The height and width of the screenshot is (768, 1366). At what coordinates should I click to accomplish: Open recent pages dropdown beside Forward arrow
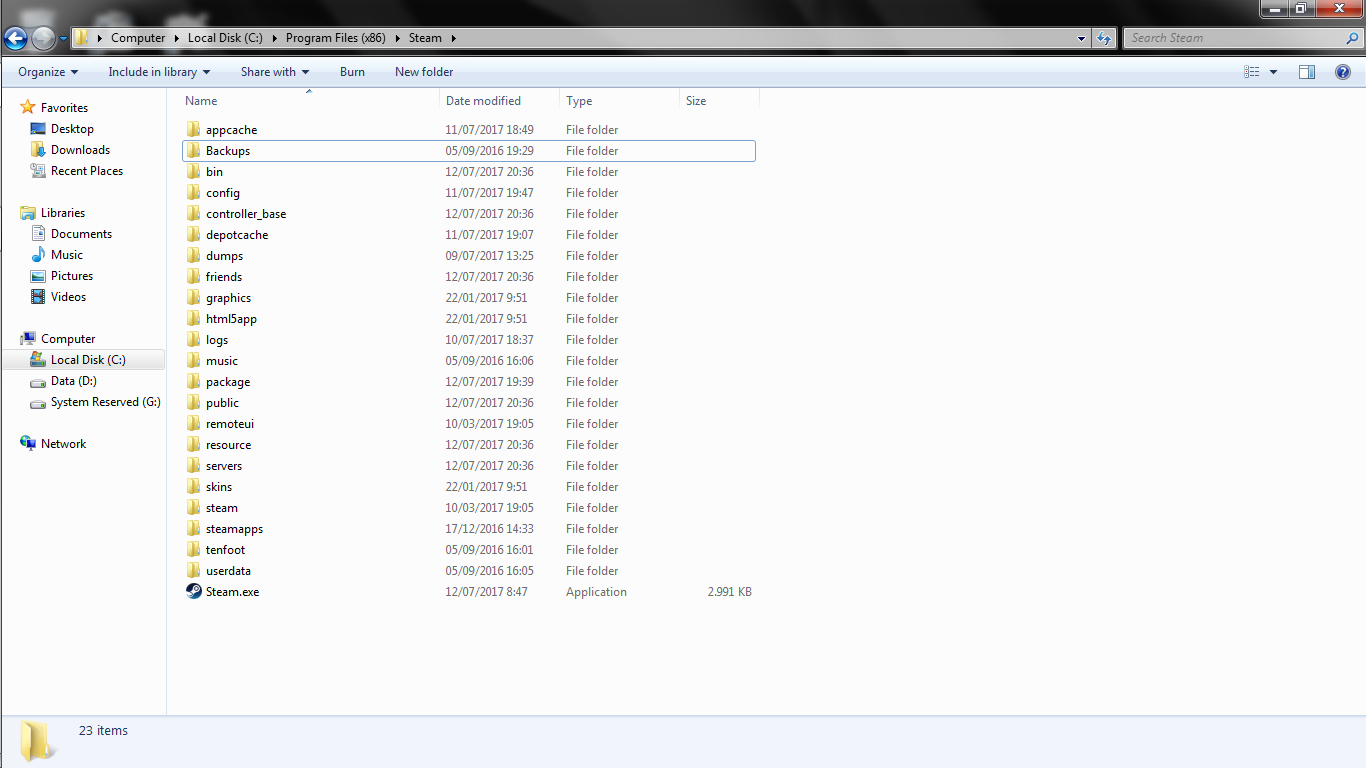(63, 39)
